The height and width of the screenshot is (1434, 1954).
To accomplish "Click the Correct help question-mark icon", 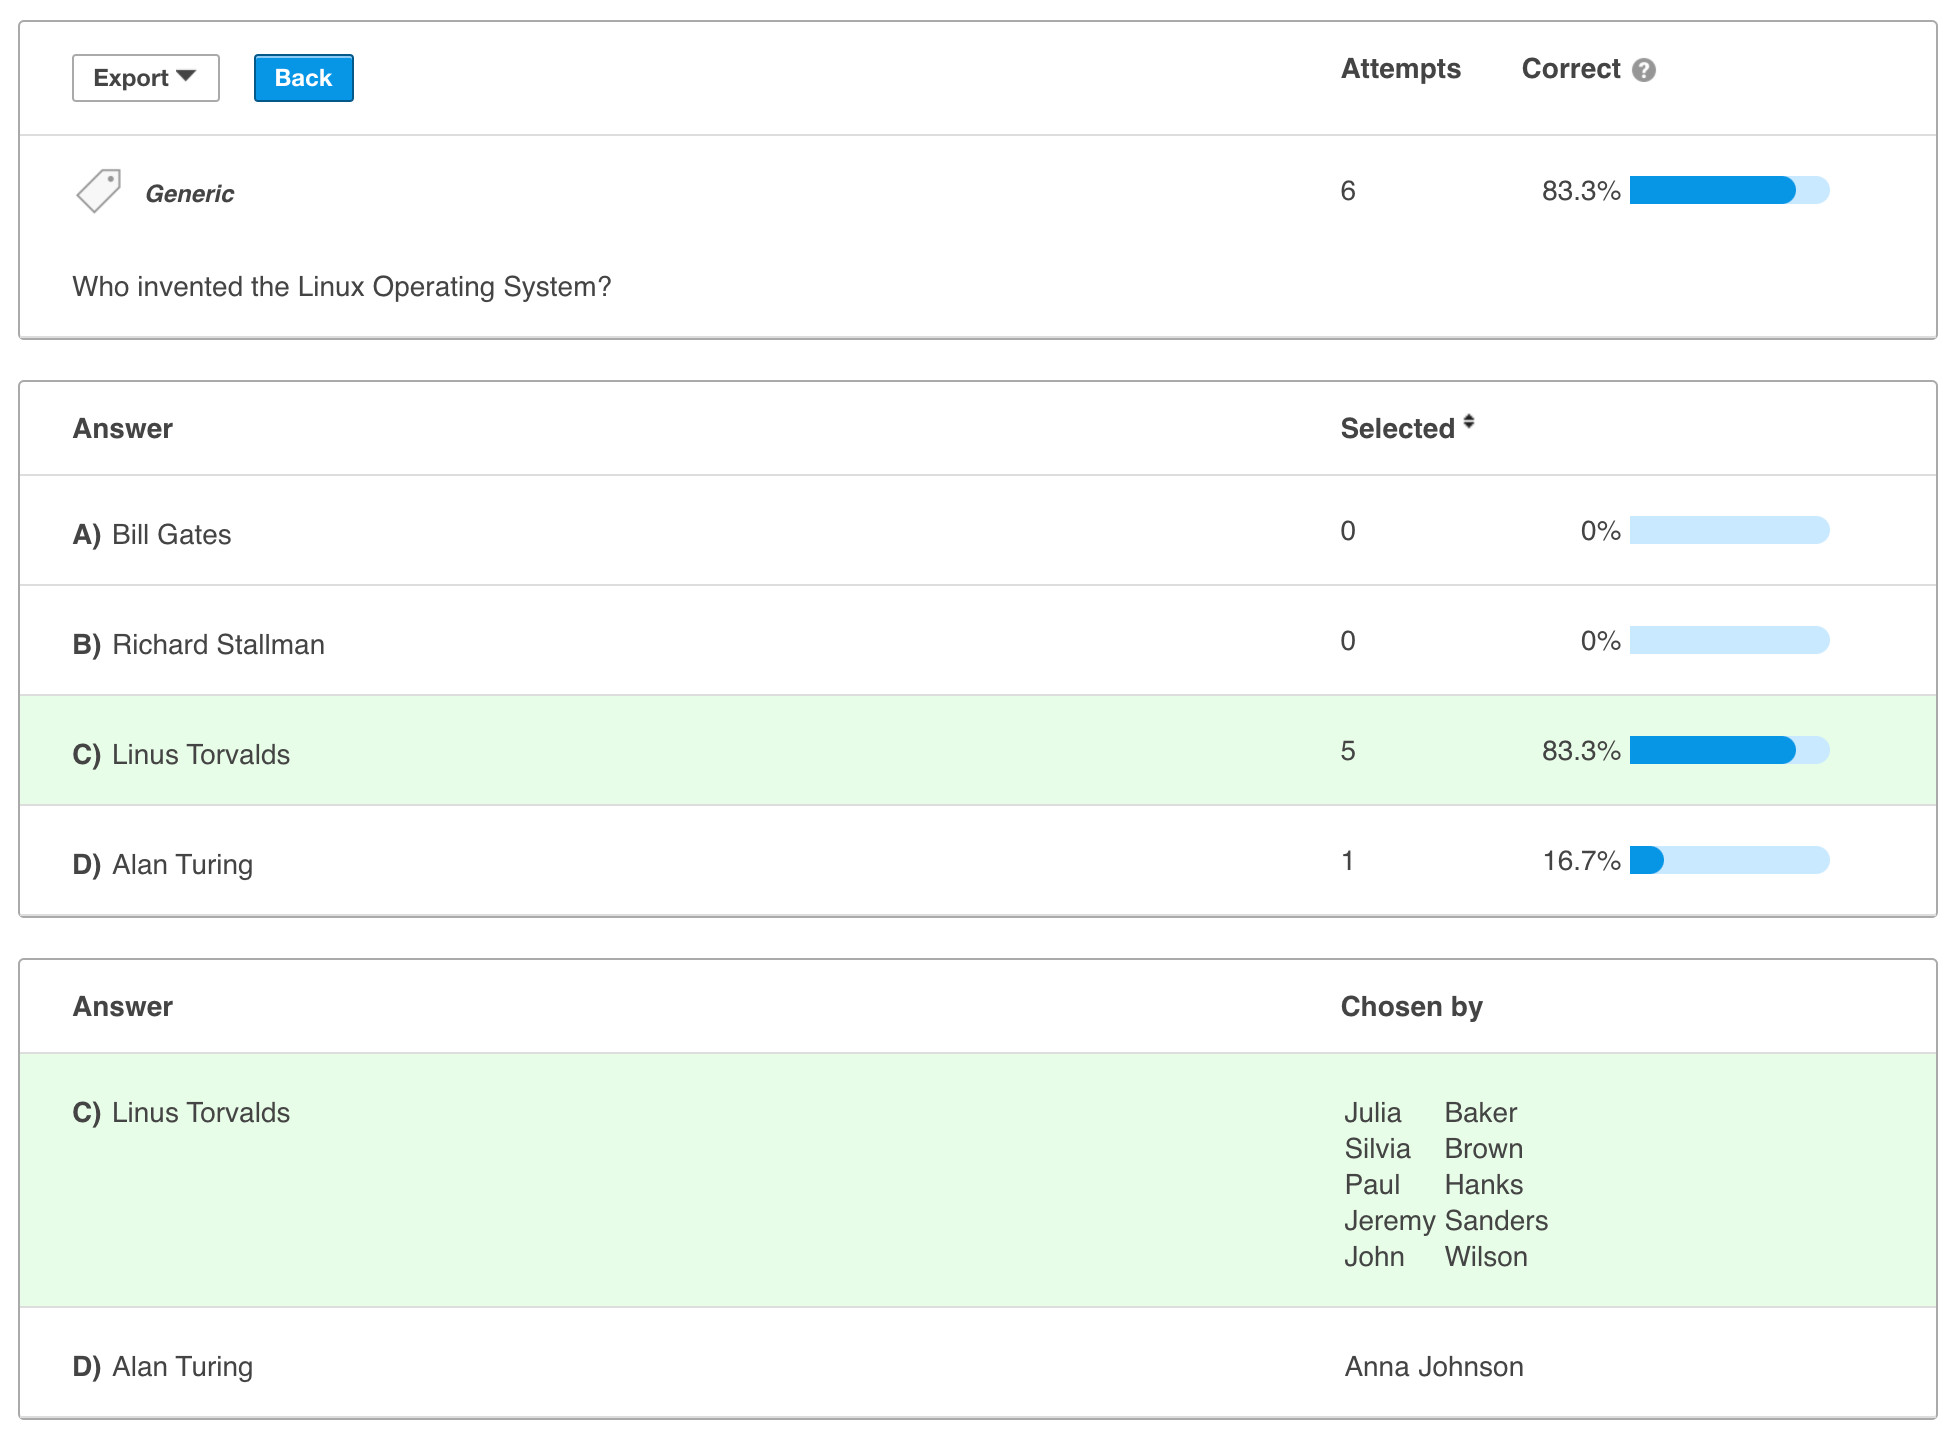I will pos(1643,70).
